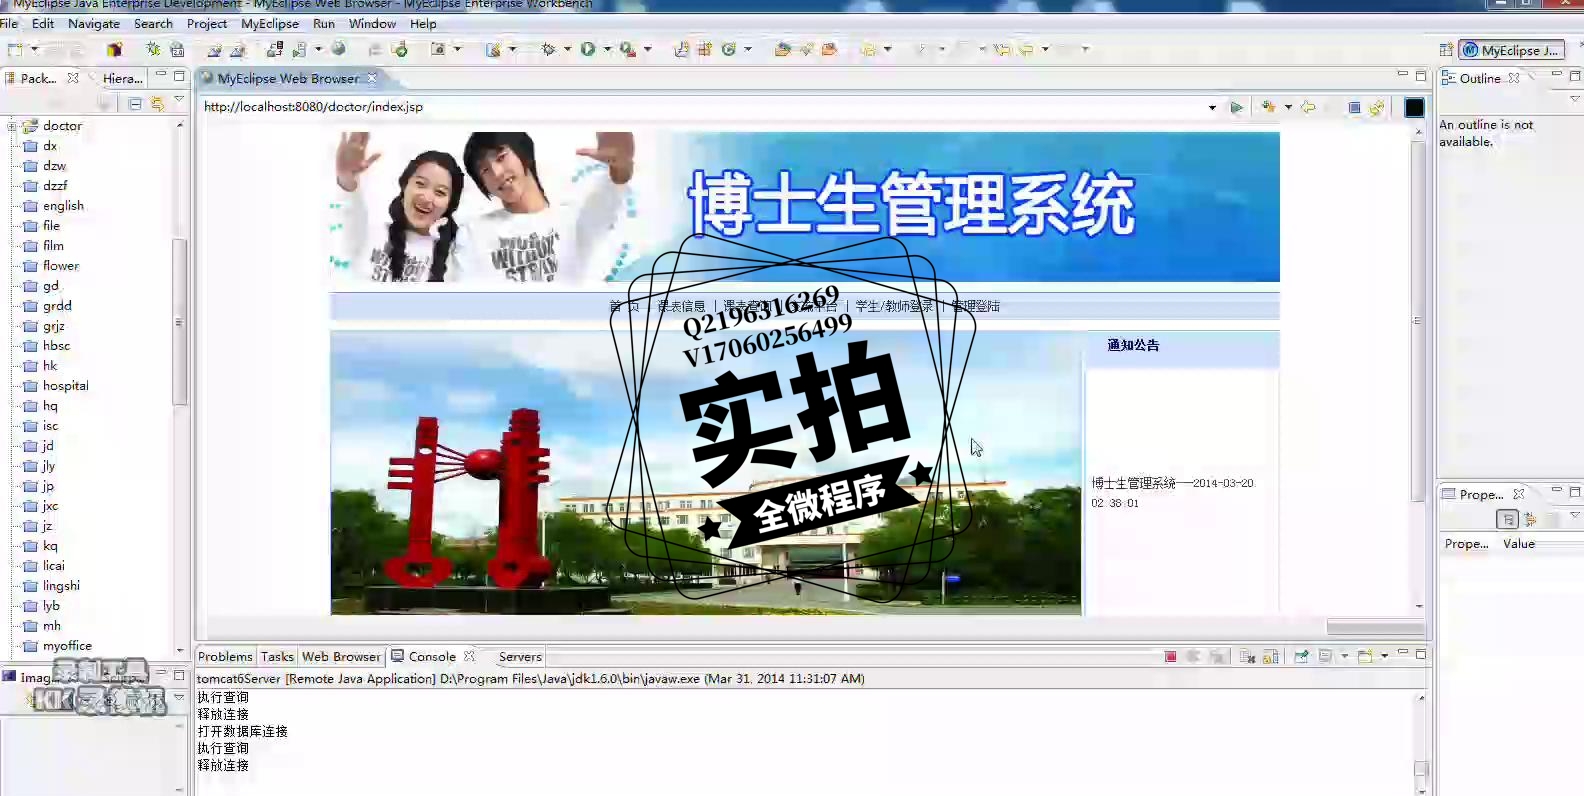
Task: Switch to the Tasks tab
Action: [x=277, y=657]
